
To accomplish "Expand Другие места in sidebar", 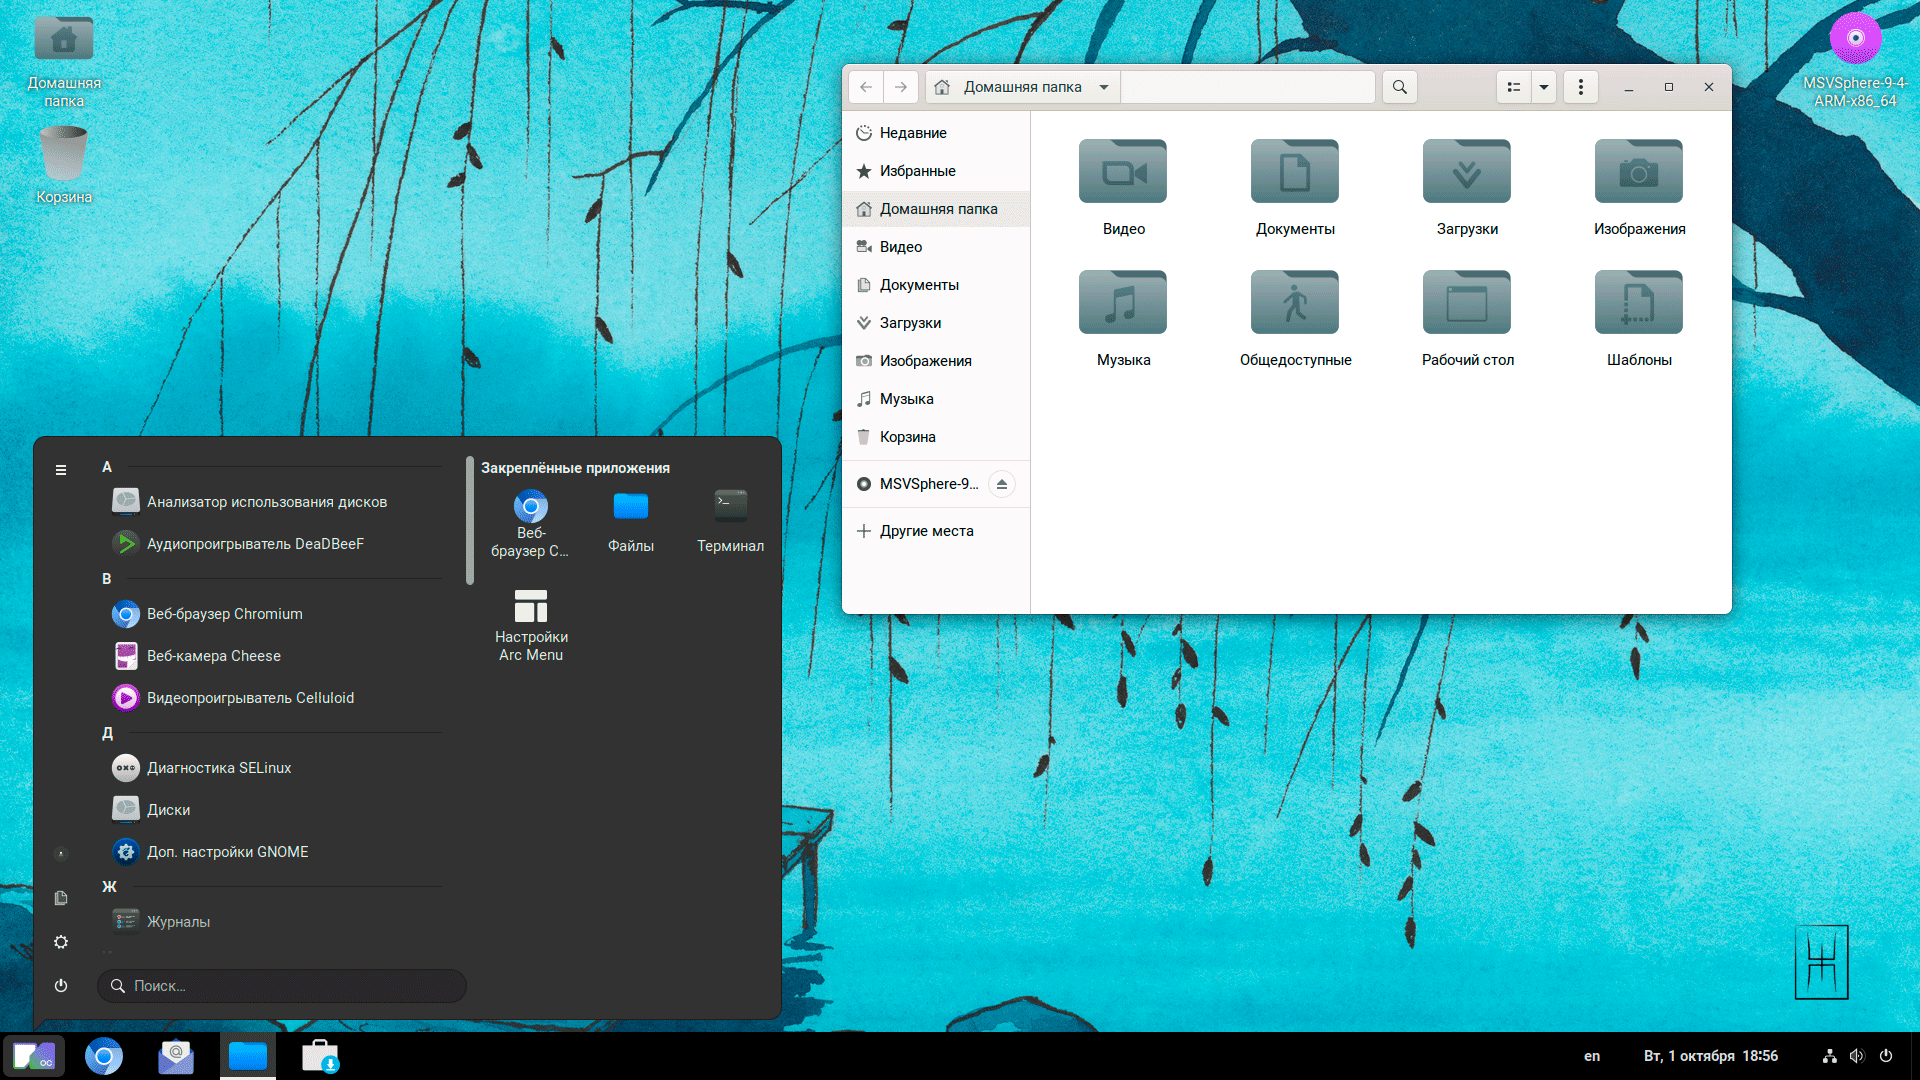I will coord(926,531).
